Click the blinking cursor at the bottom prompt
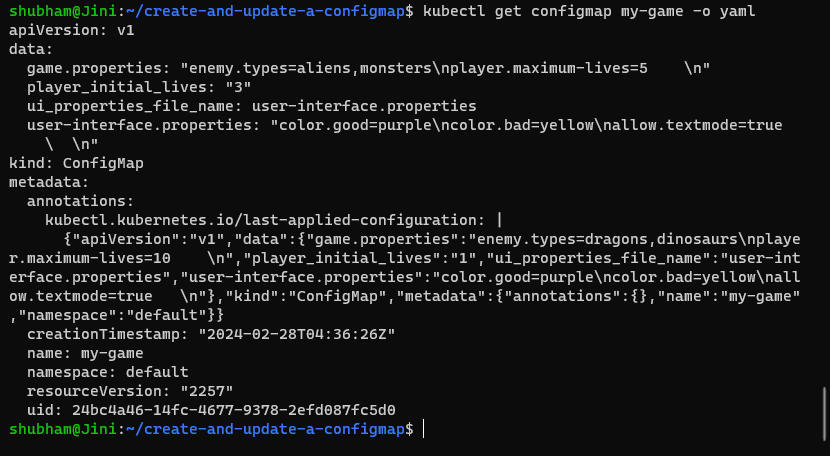The height and width of the screenshot is (456, 830). (x=424, y=428)
